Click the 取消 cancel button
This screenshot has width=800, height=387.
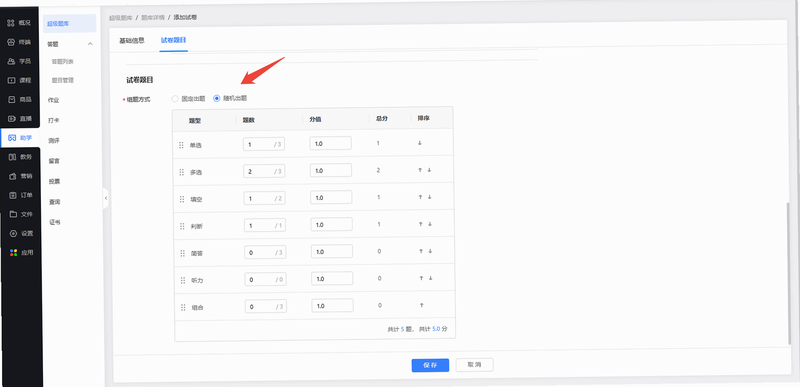pyautogui.click(x=474, y=365)
